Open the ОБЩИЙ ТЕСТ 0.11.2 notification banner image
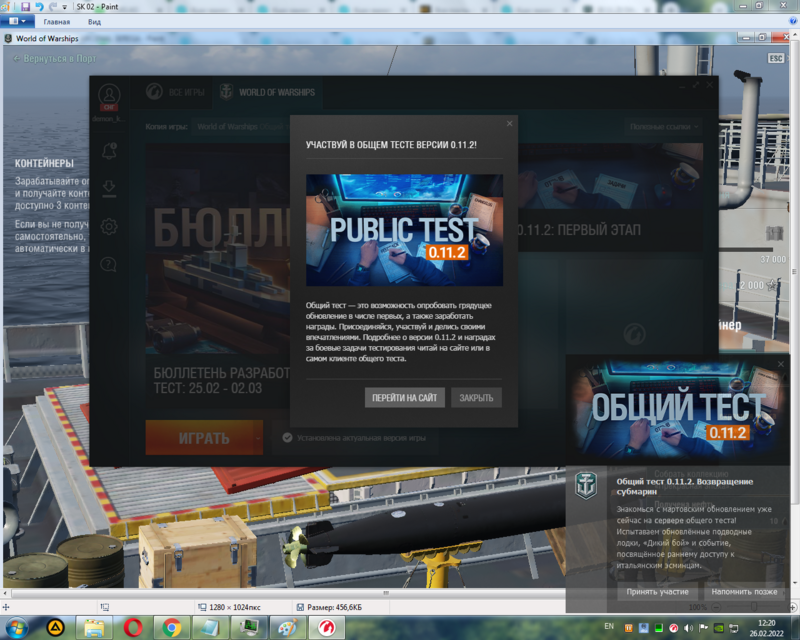This screenshot has height=640, width=800. tap(678, 410)
